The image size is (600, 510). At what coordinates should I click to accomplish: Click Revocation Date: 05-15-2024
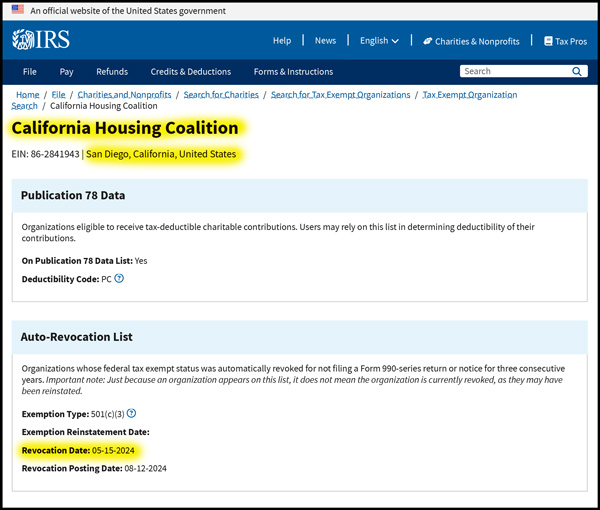point(78,450)
